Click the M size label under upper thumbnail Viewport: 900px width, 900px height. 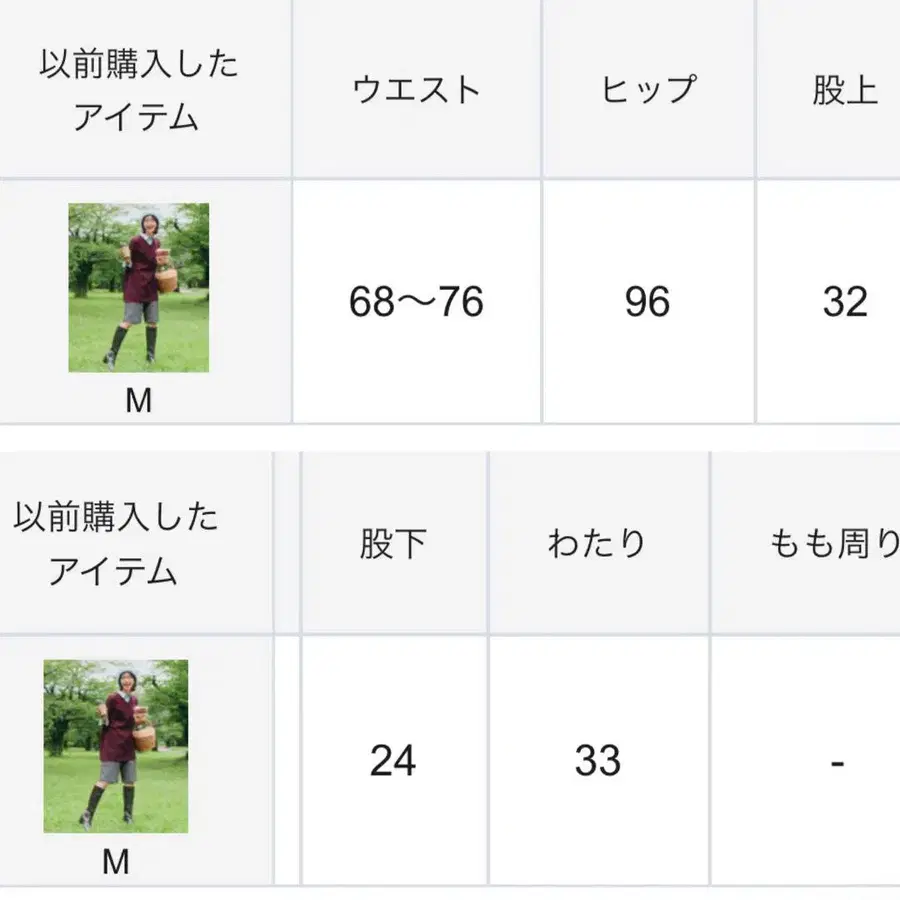(139, 400)
